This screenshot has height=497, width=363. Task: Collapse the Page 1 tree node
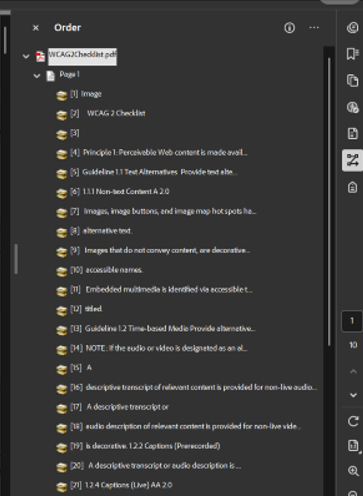point(37,76)
